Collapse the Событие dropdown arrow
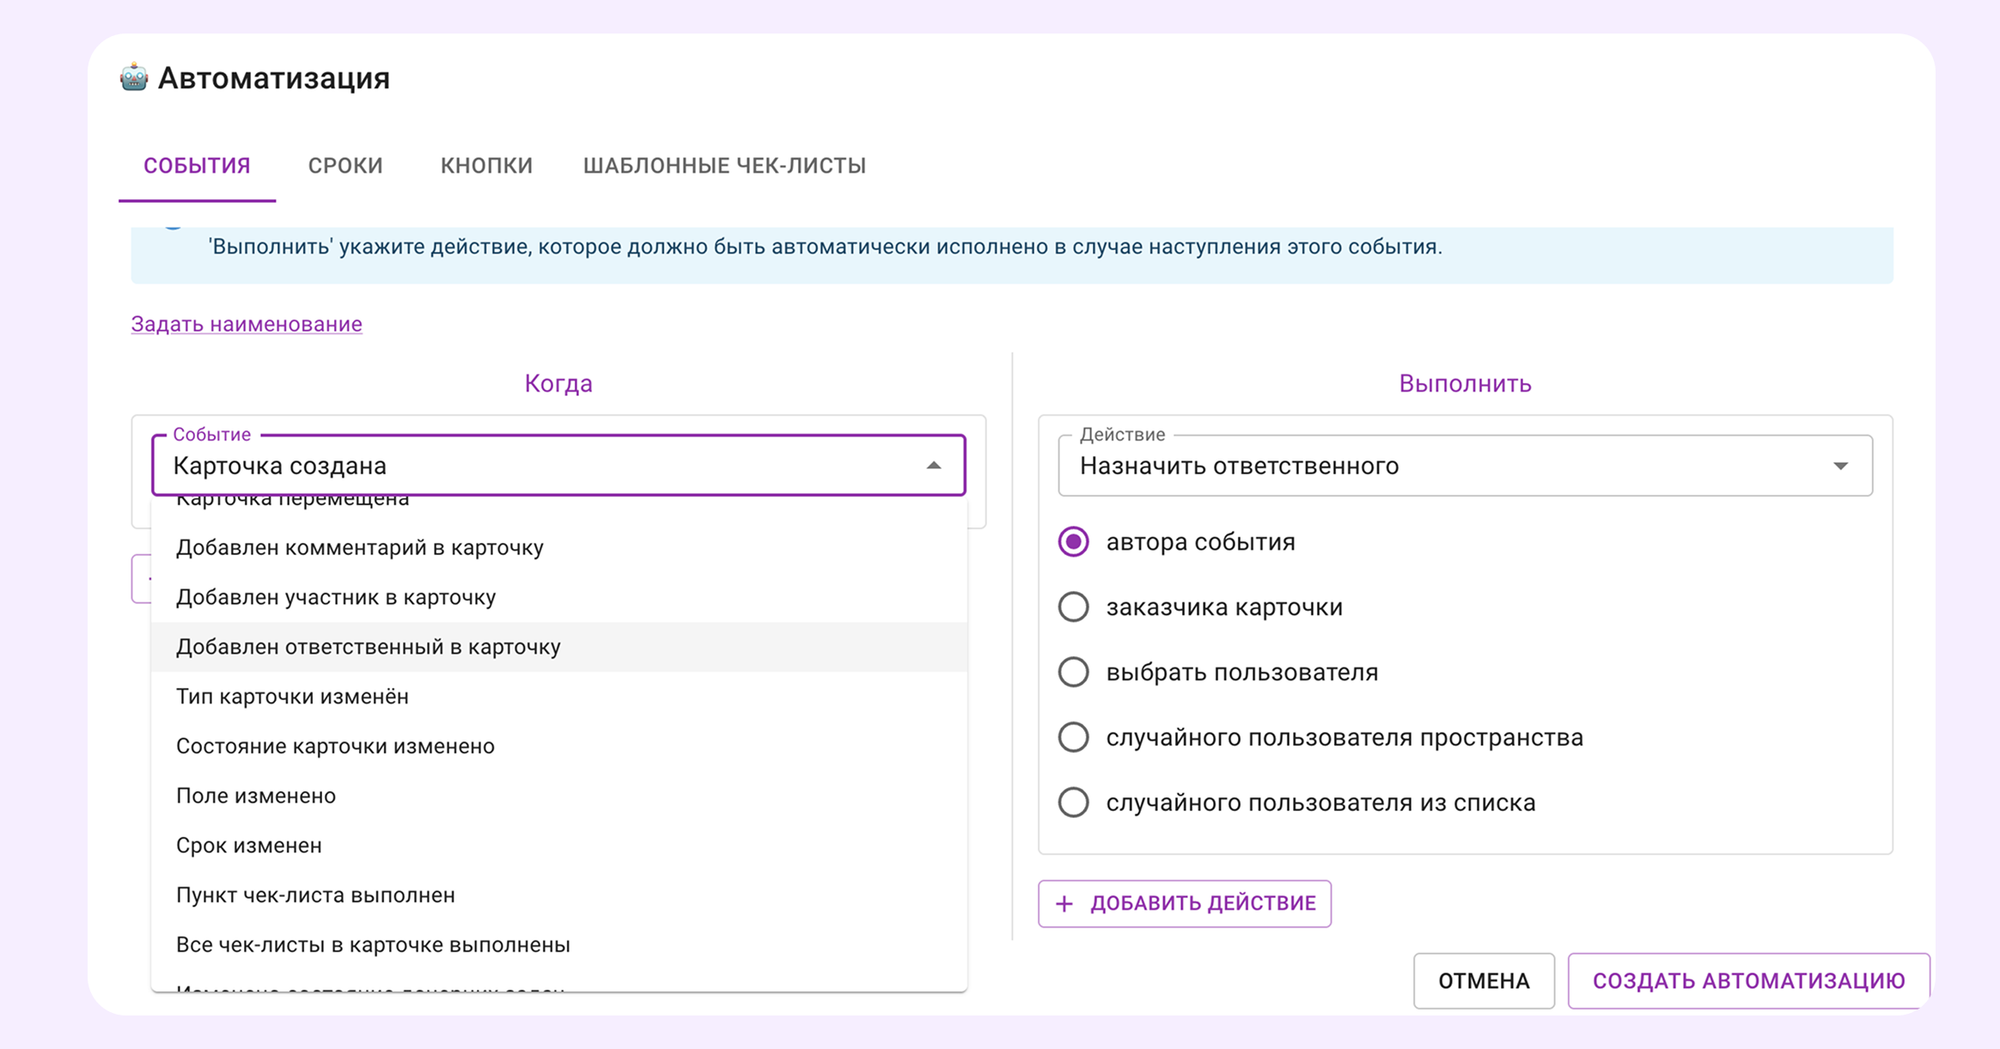 pos(932,465)
